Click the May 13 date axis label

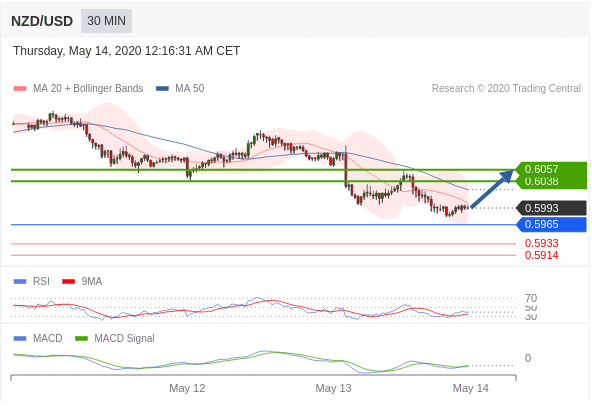333,388
